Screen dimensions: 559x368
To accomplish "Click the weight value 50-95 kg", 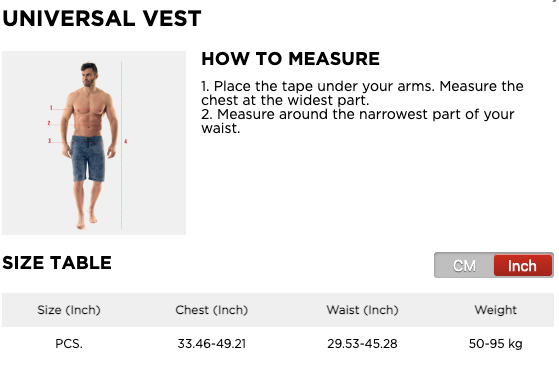I will 496,344.
